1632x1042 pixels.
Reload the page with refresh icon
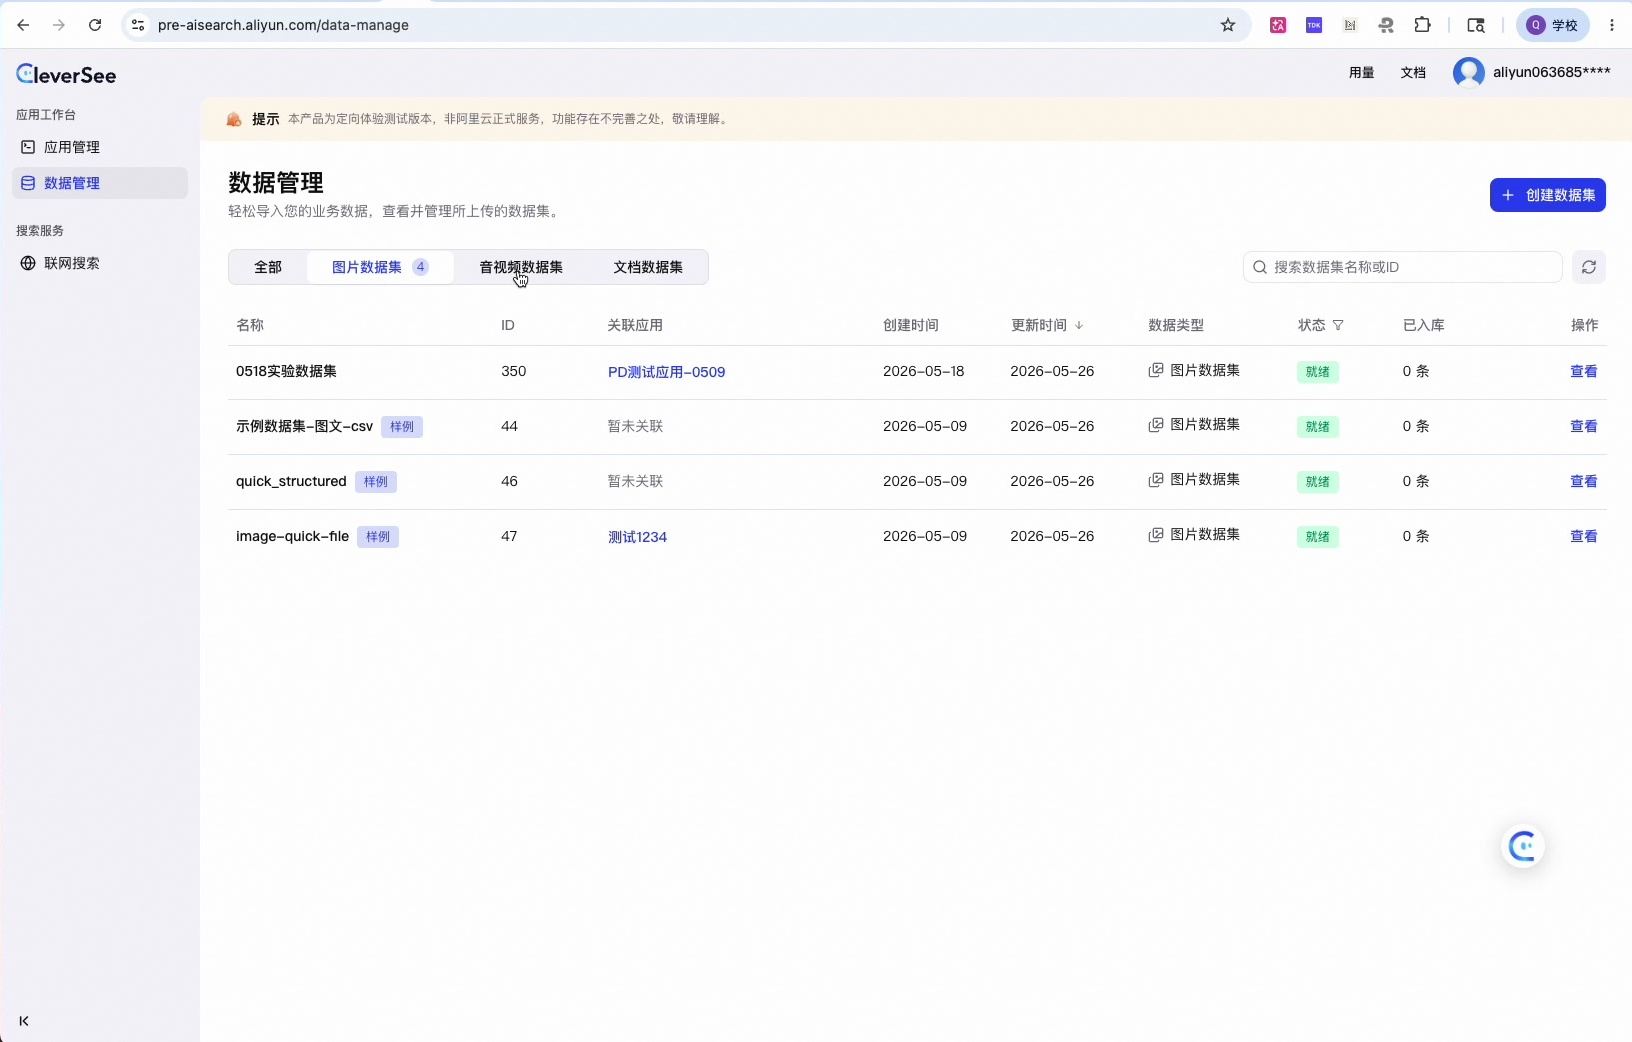(x=95, y=25)
